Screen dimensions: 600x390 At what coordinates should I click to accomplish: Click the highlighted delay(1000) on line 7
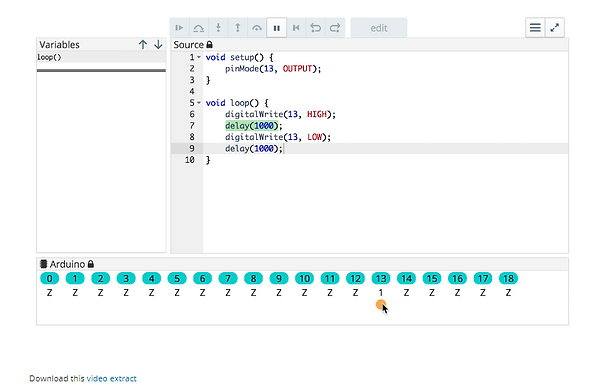(251, 126)
